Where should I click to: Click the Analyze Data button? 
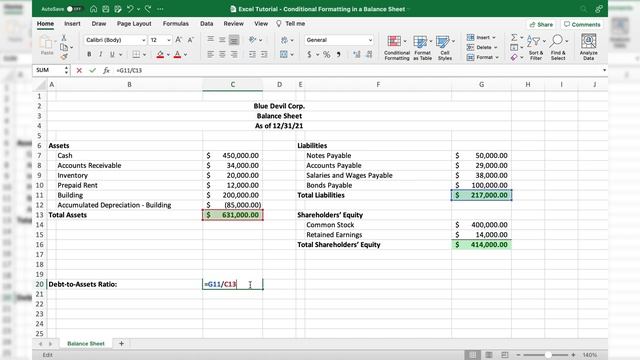[x=588, y=48]
